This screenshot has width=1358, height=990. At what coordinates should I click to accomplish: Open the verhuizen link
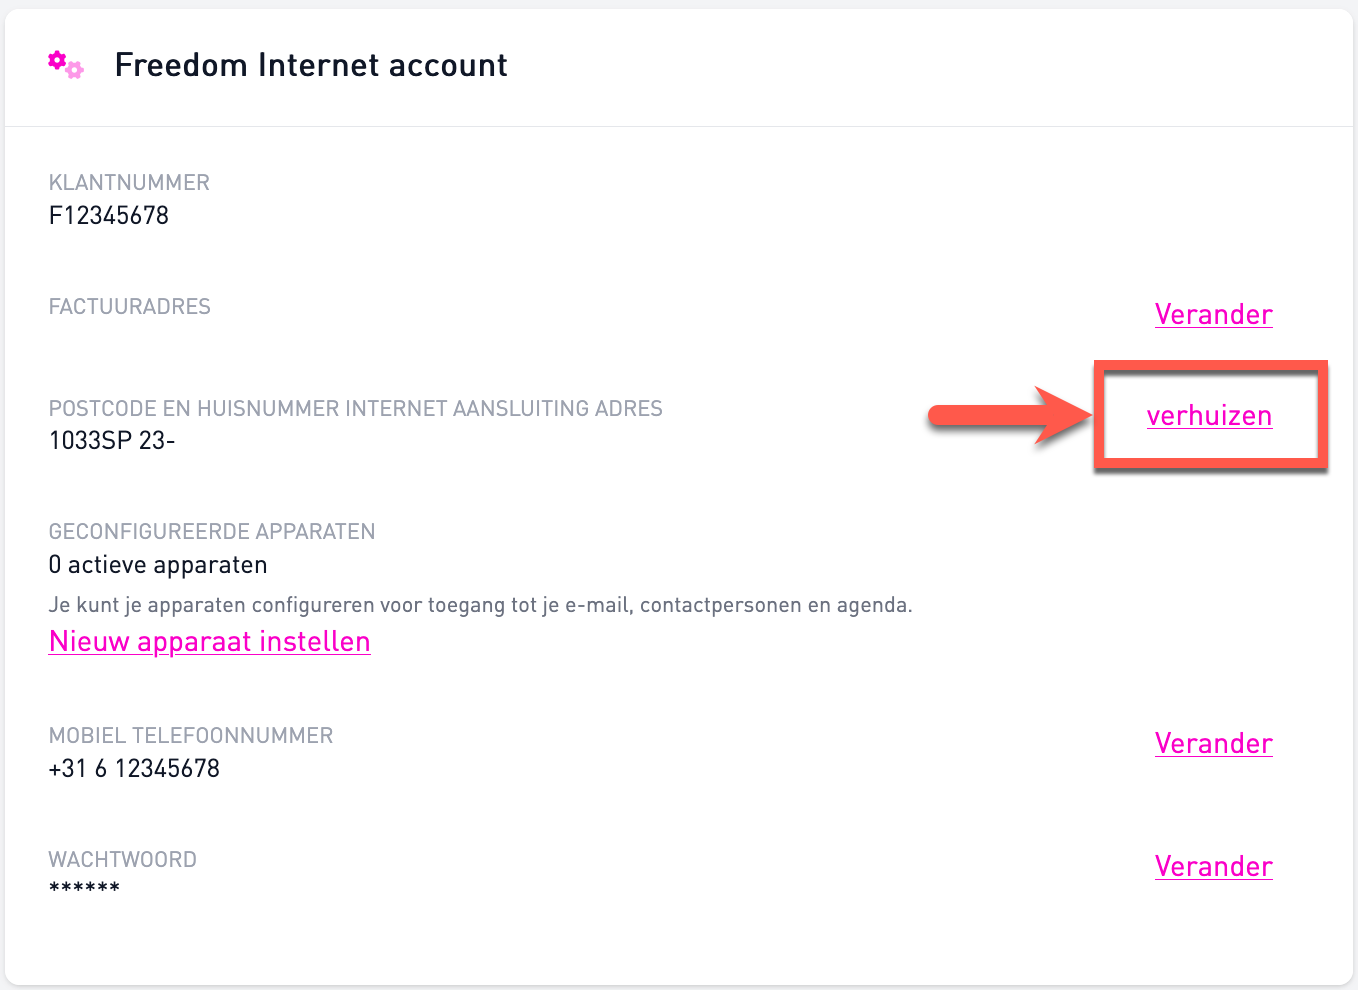coord(1209,416)
